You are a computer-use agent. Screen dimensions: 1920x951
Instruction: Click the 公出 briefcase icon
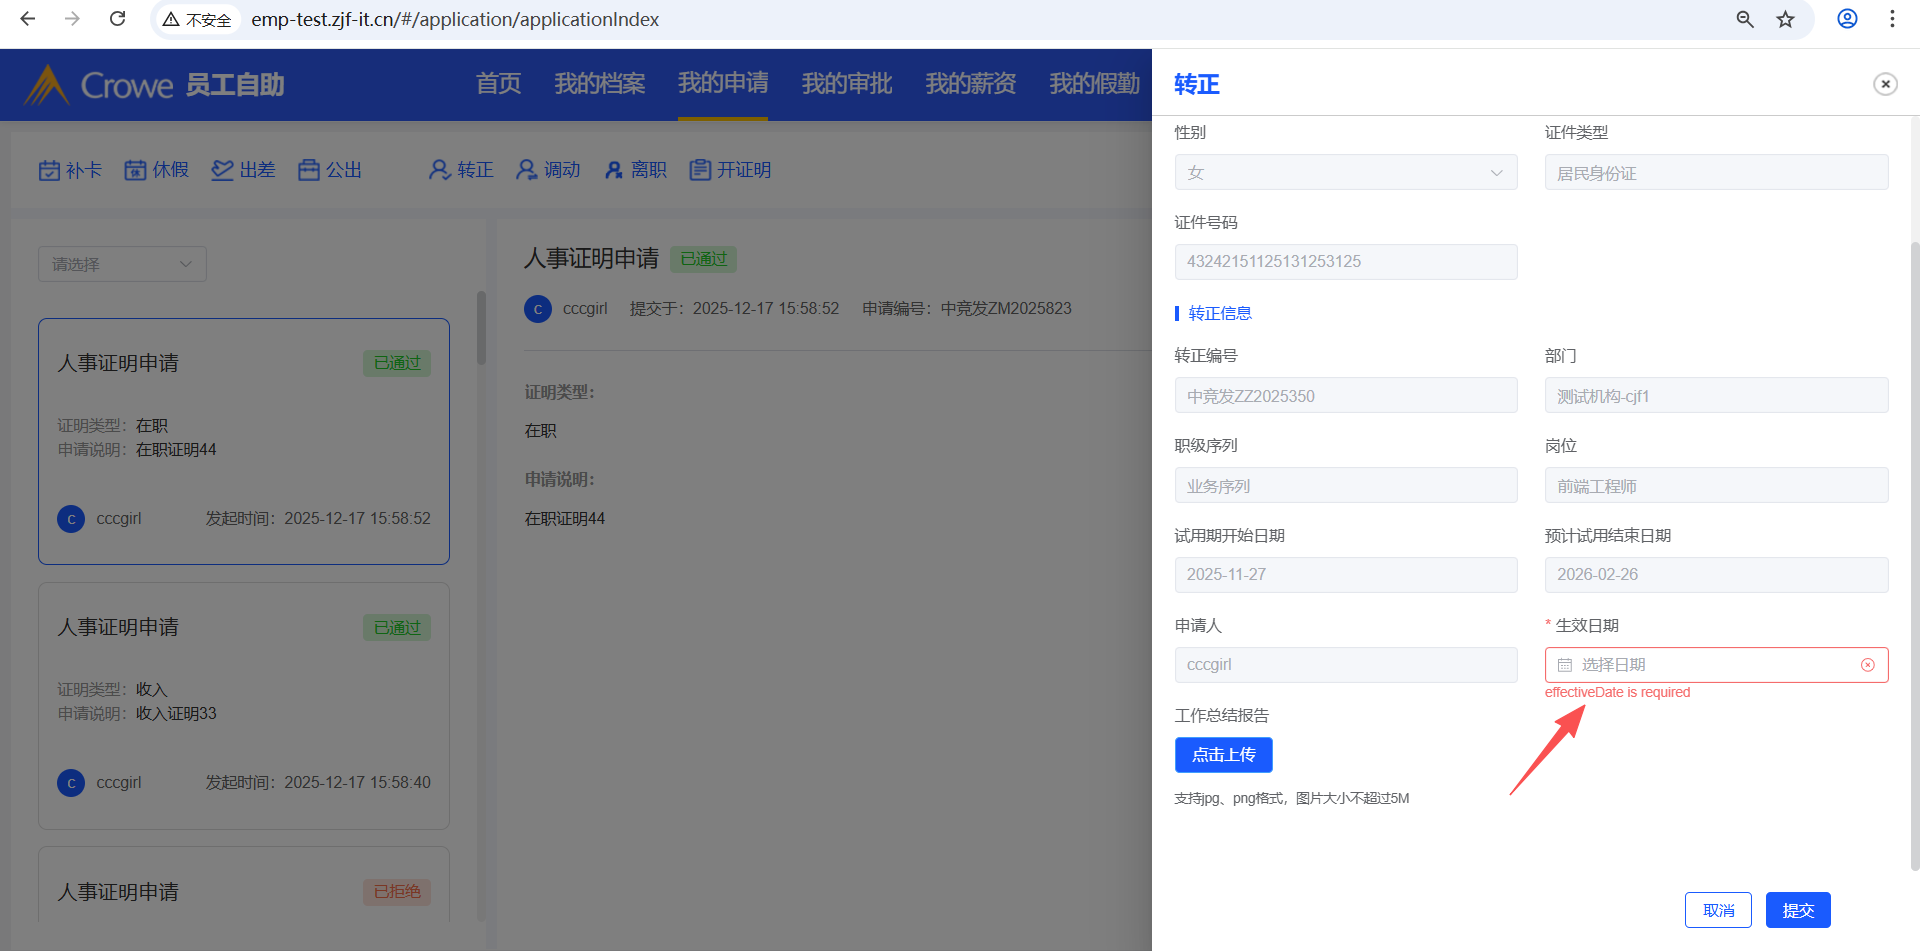tap(309, 171)
